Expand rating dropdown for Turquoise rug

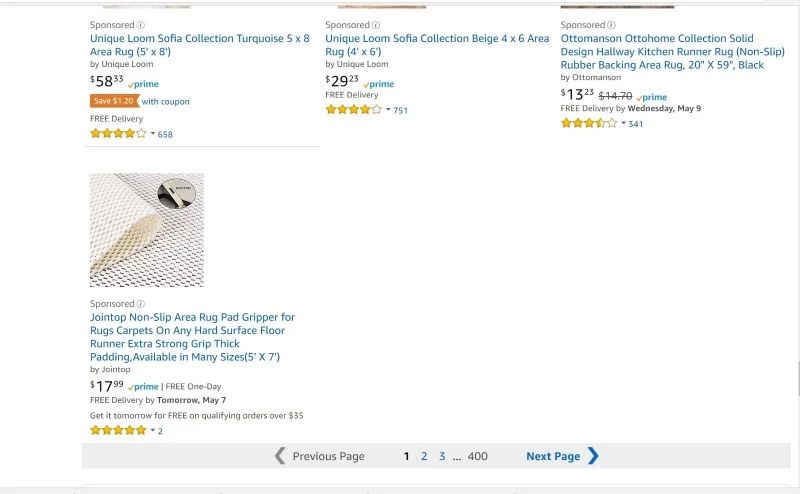pyautogui.click(x=153, y=134)
